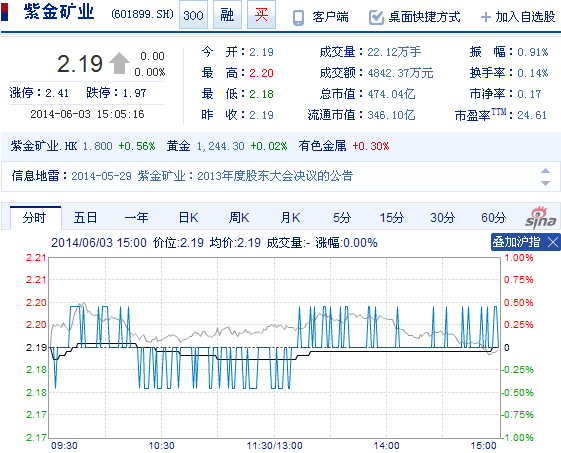Viewport: 561px width, 453px height.
Task: Open the 桌面快捷方式 shortcut link
Action: click(x=424, y=17)
